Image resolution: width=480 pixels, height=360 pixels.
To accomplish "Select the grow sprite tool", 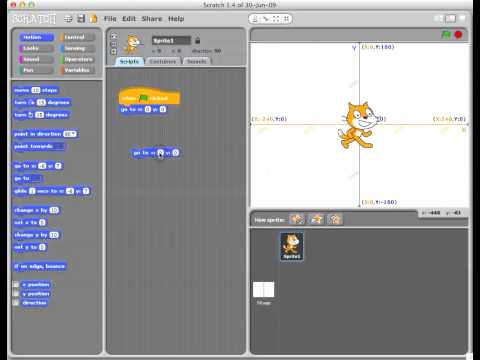I will (x=276, y=19).
